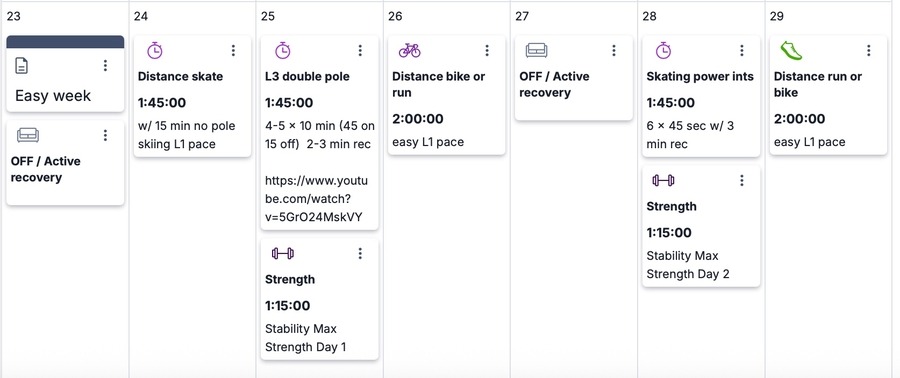
Task: Click the dumbbell icon on Strength Day 2 card
Action: click(x=663, y=181)
